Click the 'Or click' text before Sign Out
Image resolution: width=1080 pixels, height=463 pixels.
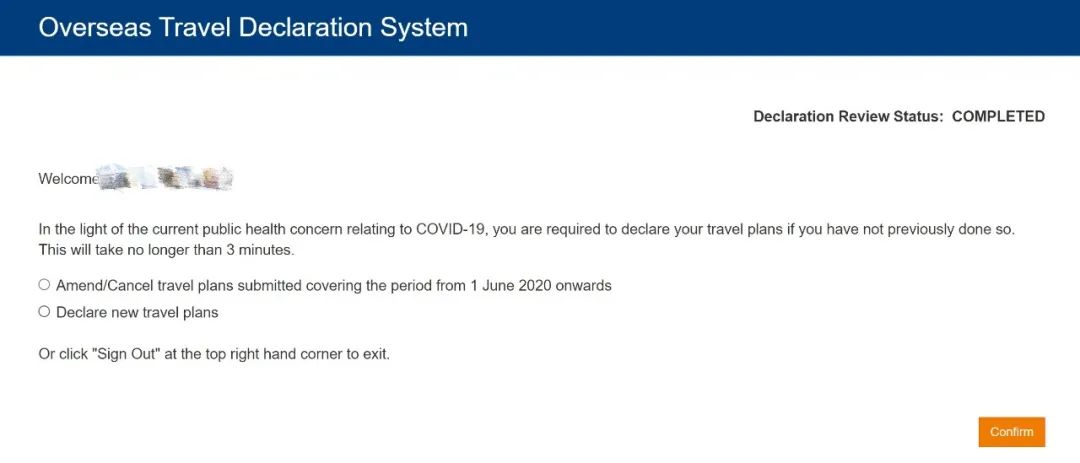(x=60, y=354)
